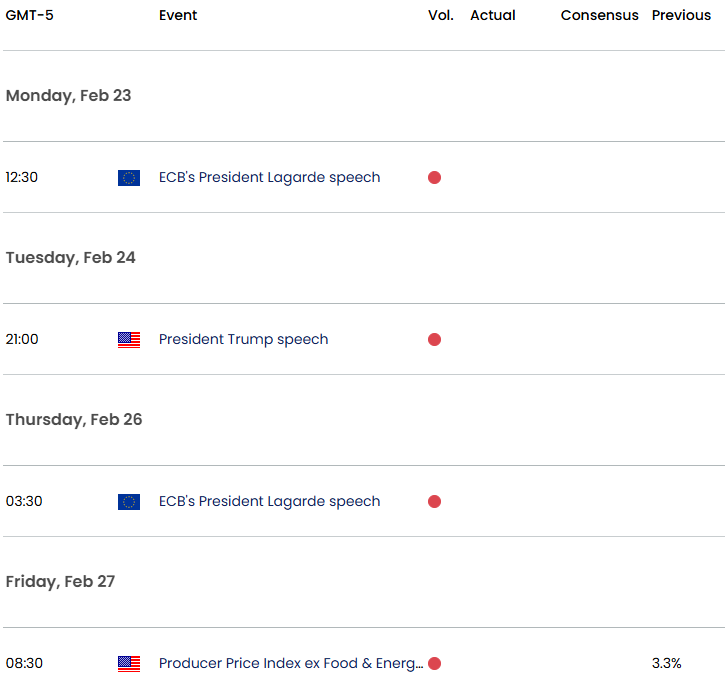
Task: Select the Consensus column header
Action: click(x=599, y=16)
